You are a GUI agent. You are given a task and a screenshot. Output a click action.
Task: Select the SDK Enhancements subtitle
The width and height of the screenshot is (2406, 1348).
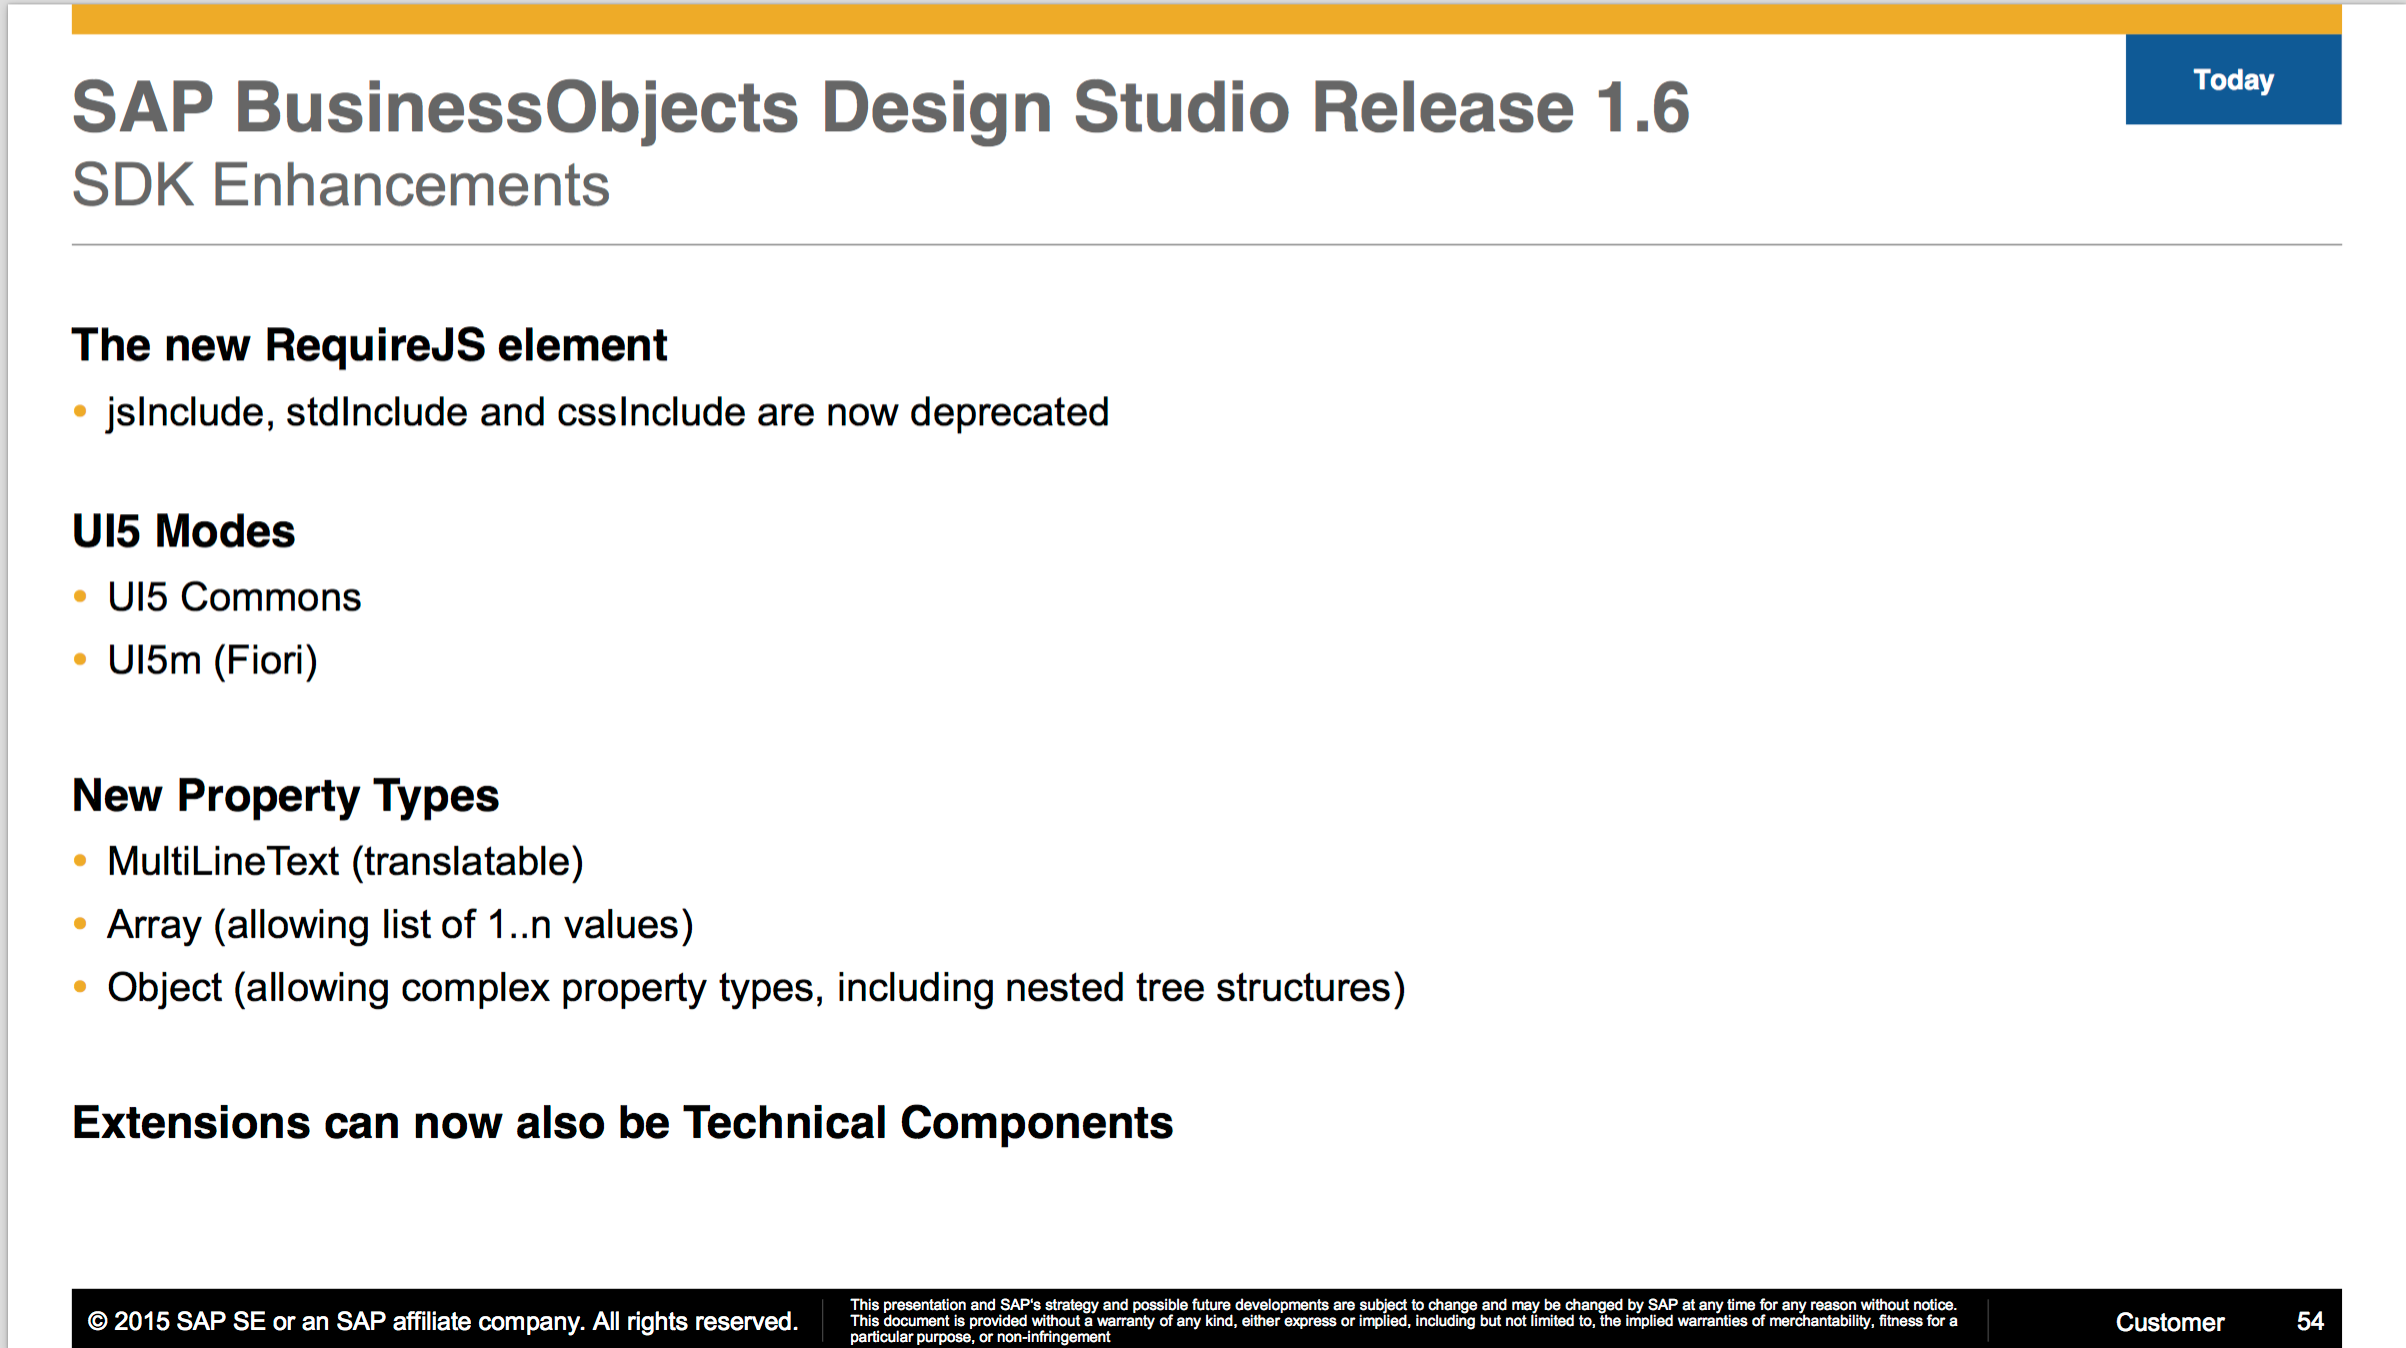pyautogui.click(x=340, y=186)
